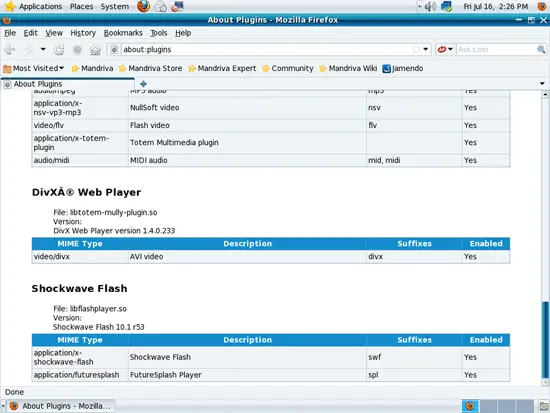This screenshot has height=413, width=550.
Task: Click the Stop loading button
Action: (x=77, y=50)
